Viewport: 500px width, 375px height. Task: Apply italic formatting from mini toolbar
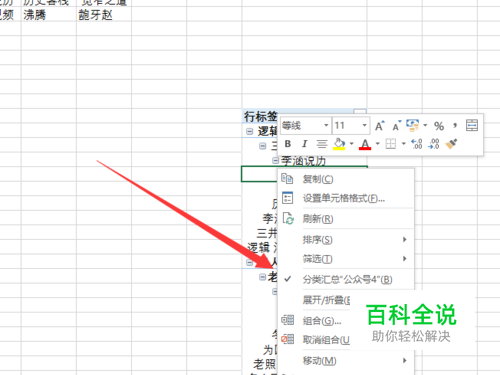304,144
